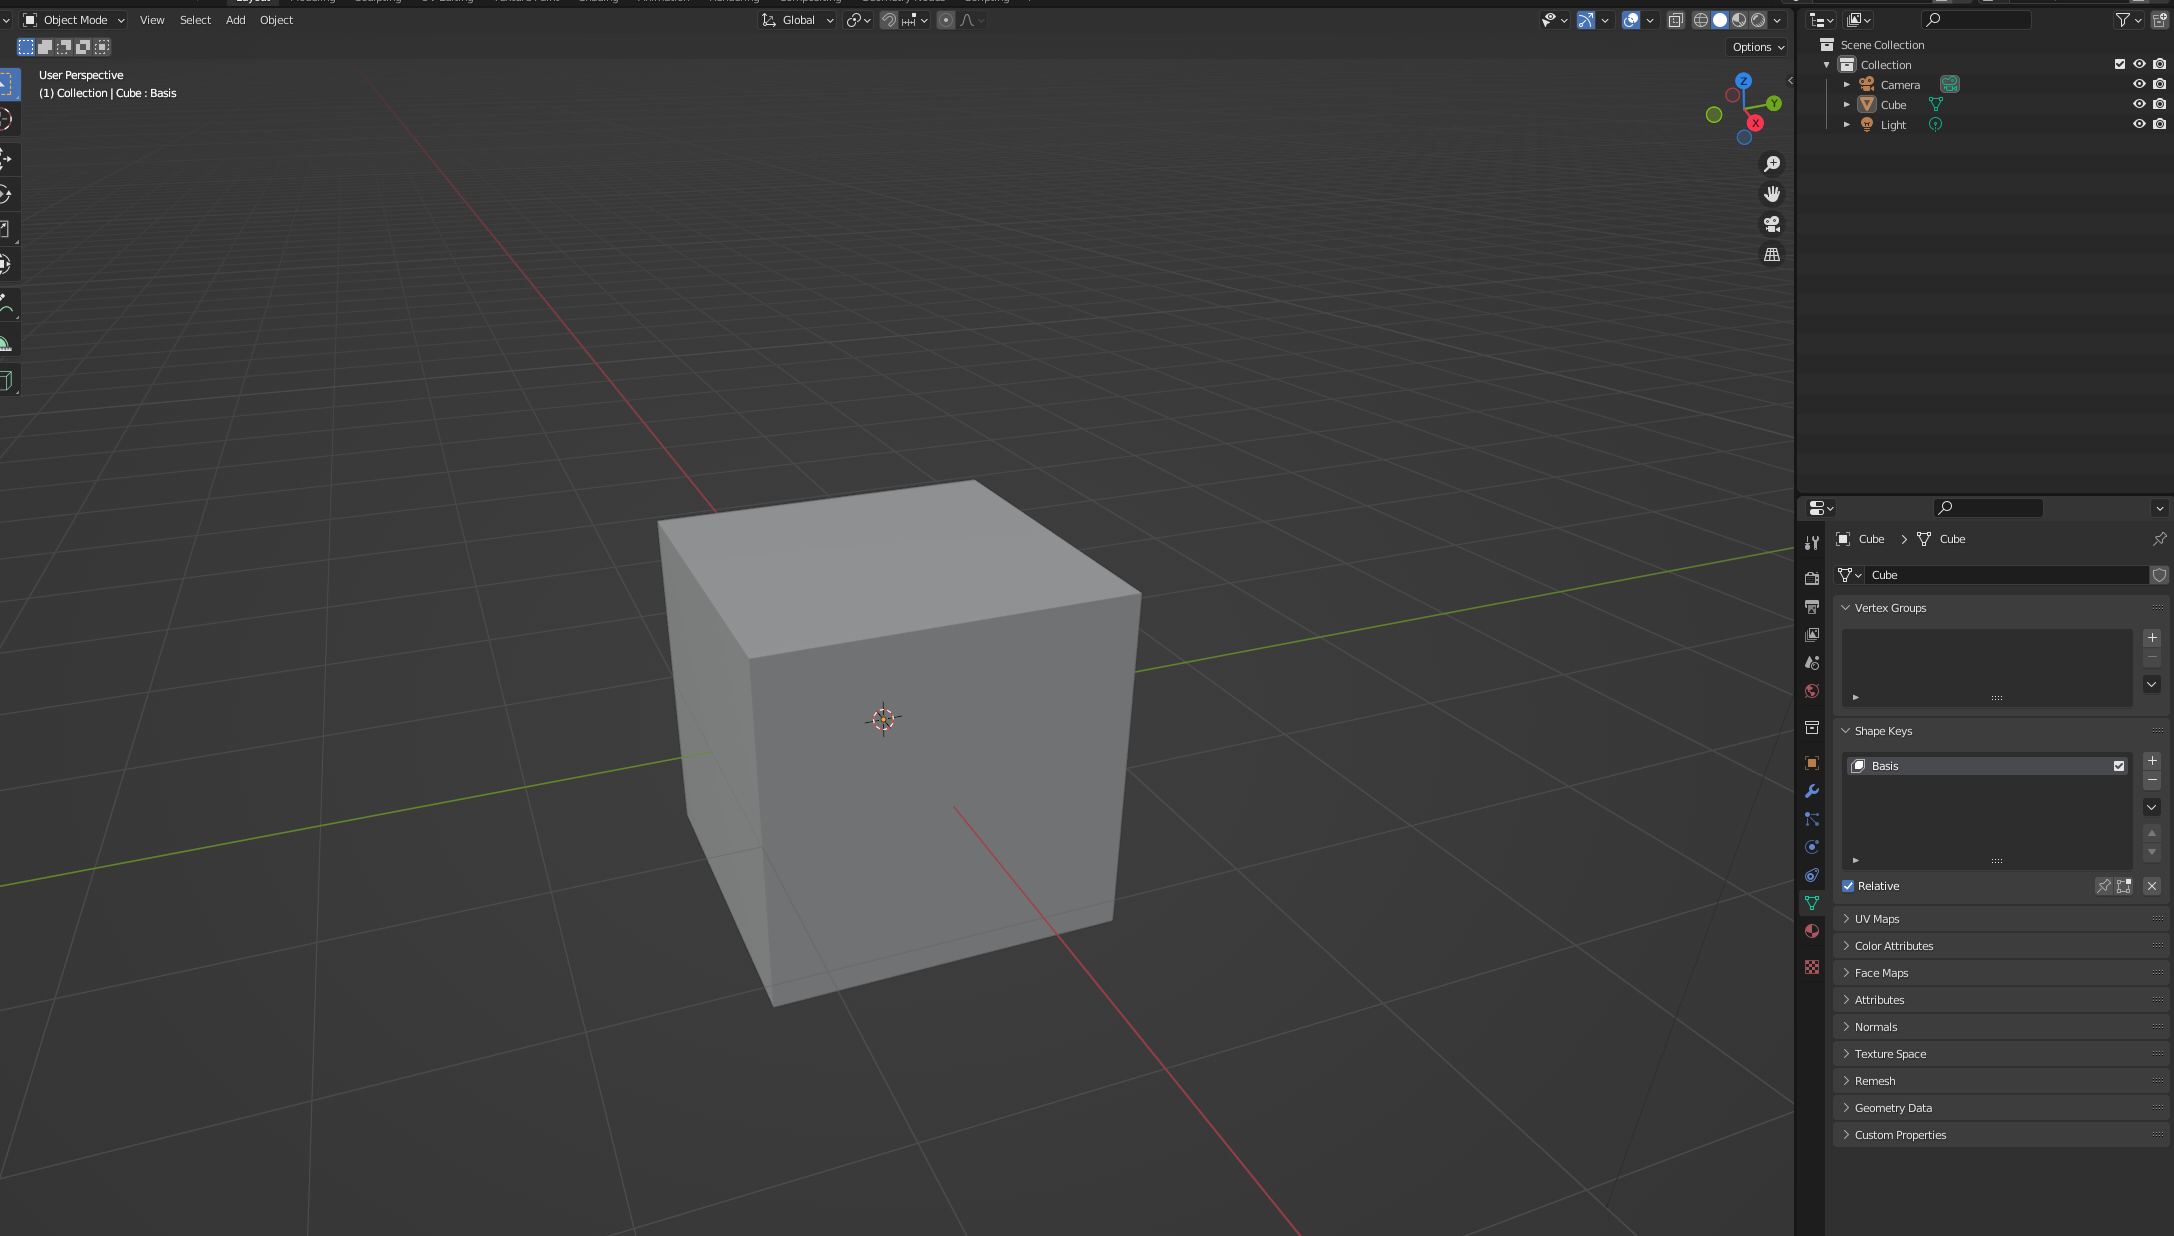The width and height of the screenshot is (2174, 1236).
Task: Select the World Properties icon
Action: pos(1811,691)
